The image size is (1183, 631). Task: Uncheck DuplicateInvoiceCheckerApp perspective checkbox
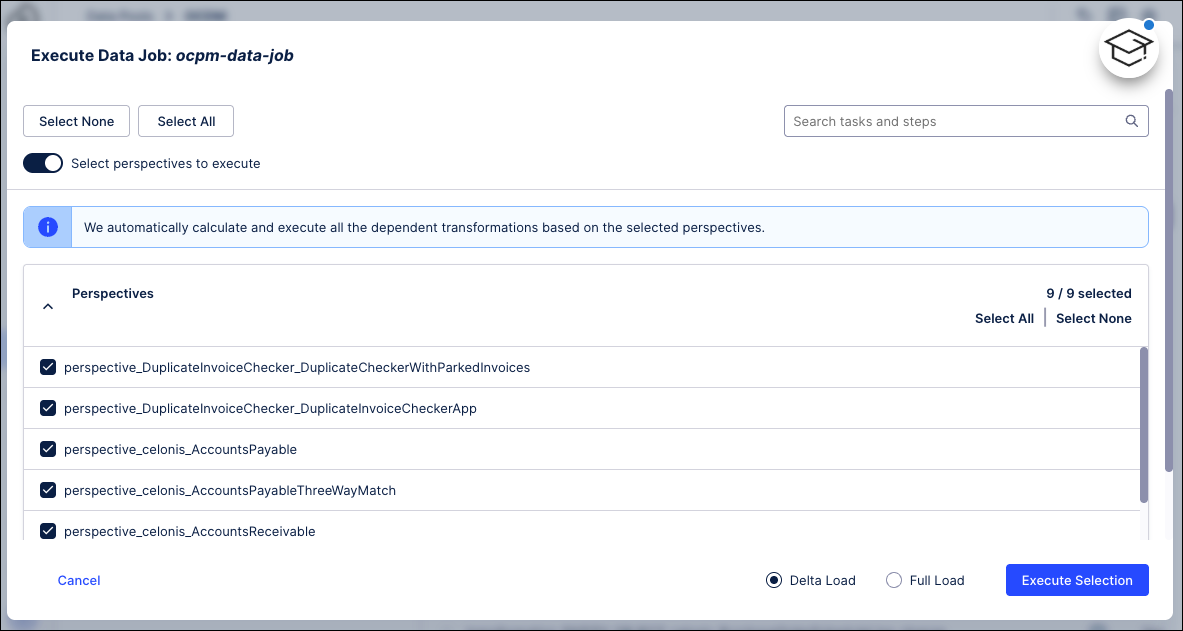click(48, 408)
